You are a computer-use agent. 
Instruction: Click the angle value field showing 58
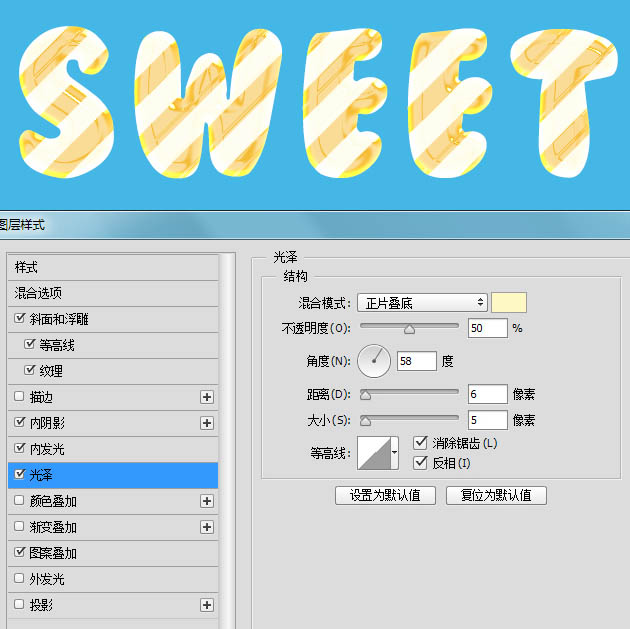417,361
